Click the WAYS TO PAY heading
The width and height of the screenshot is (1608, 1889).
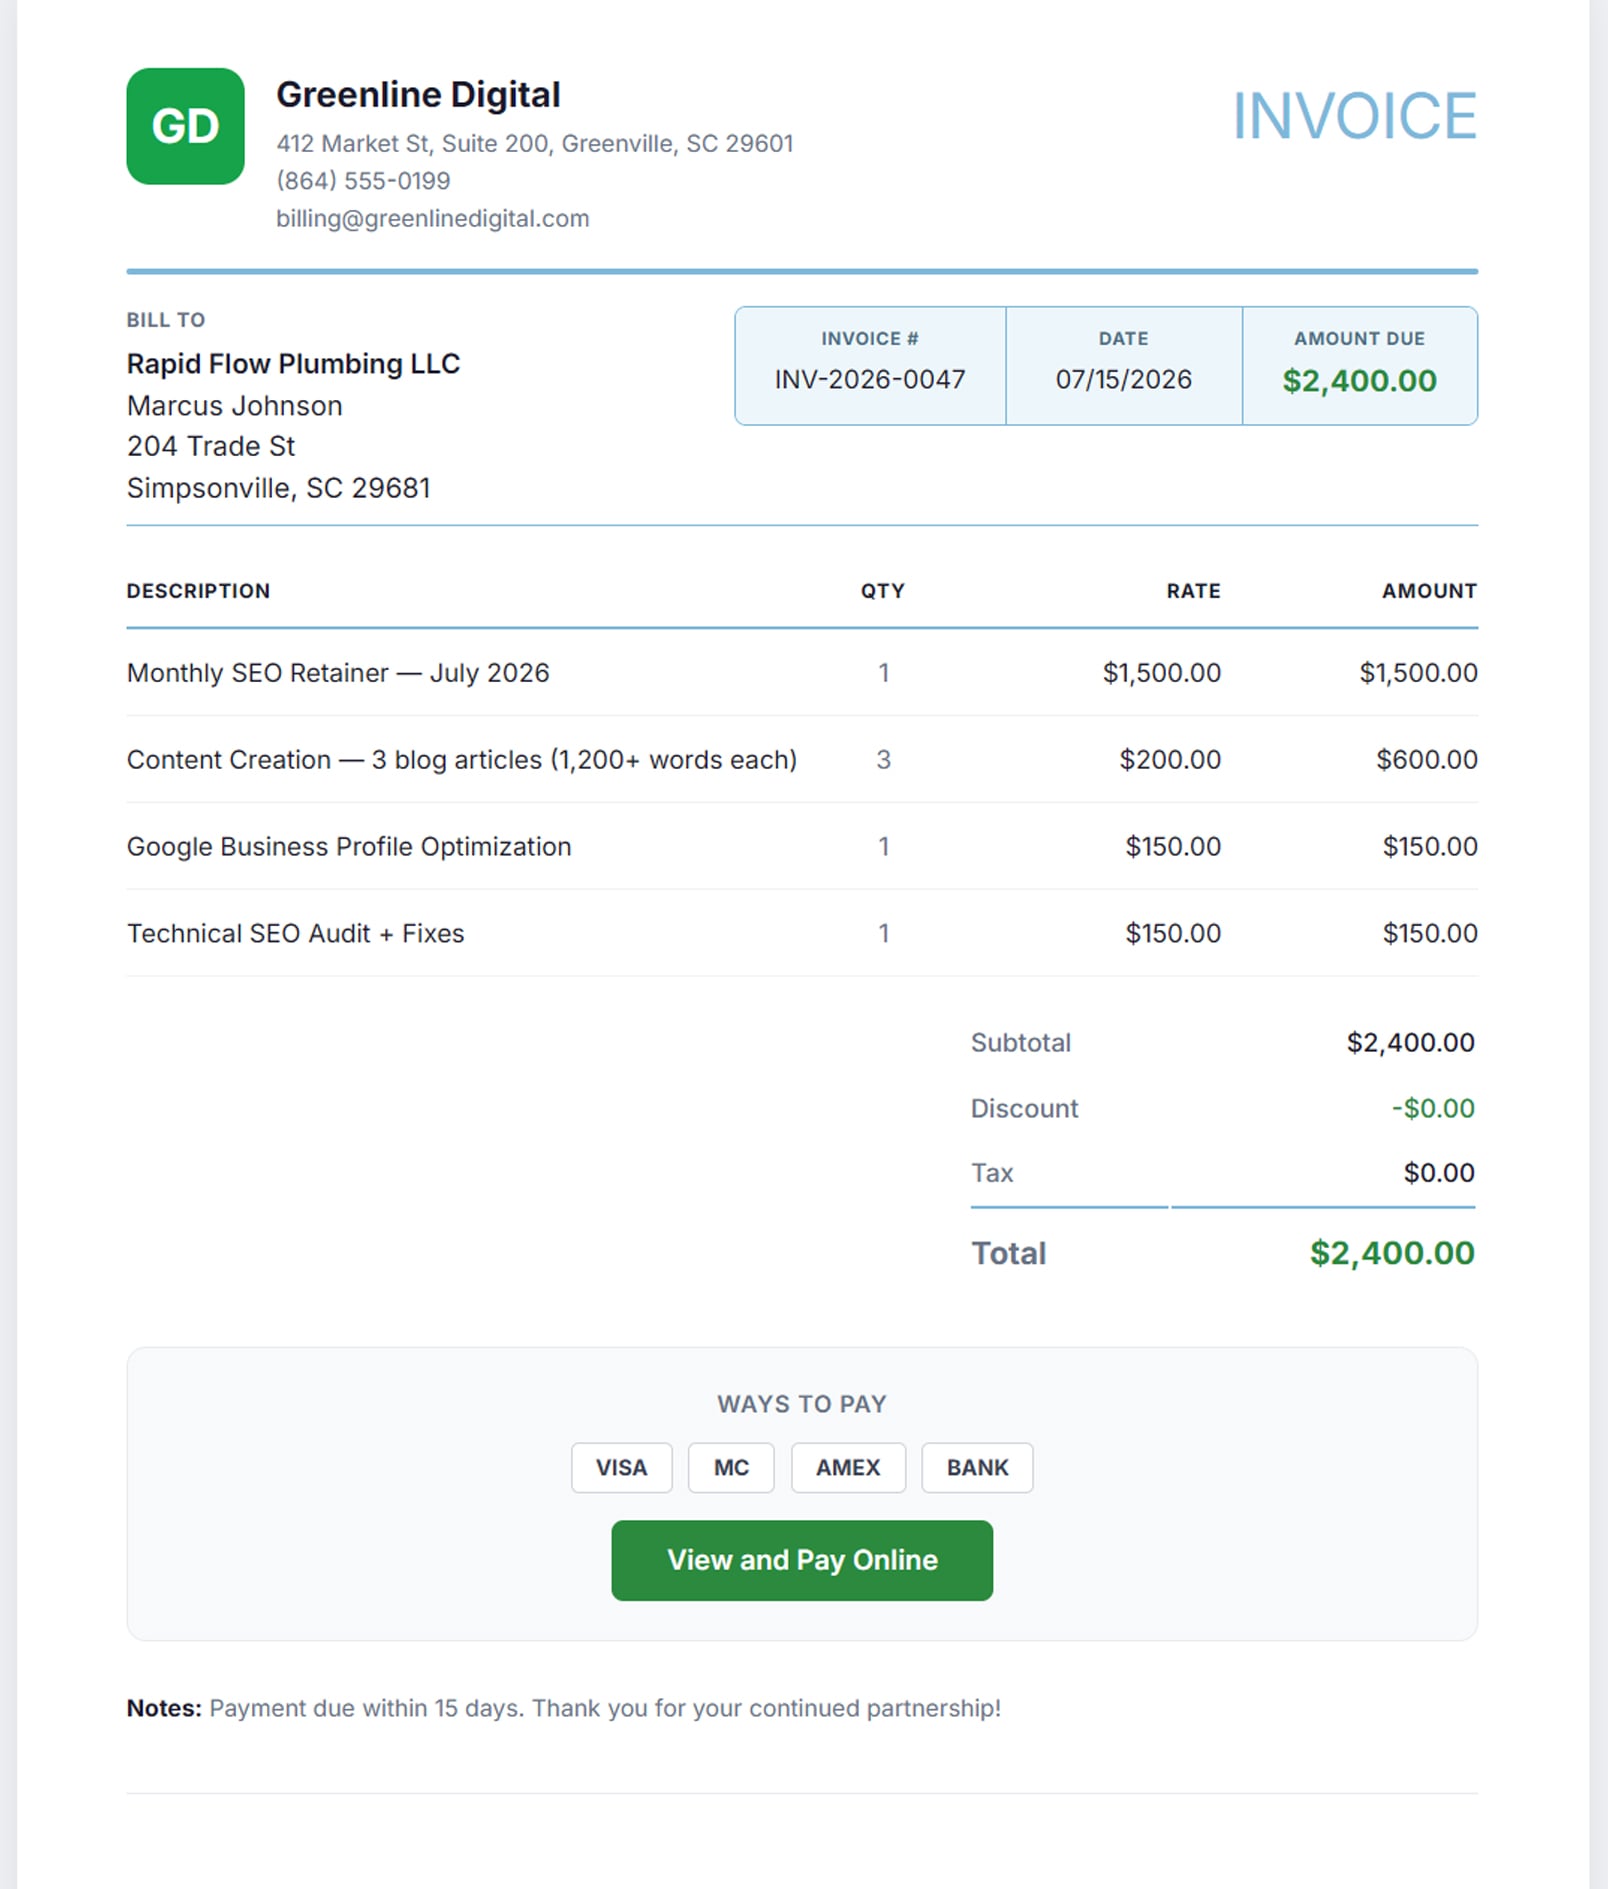point(802,1404)
